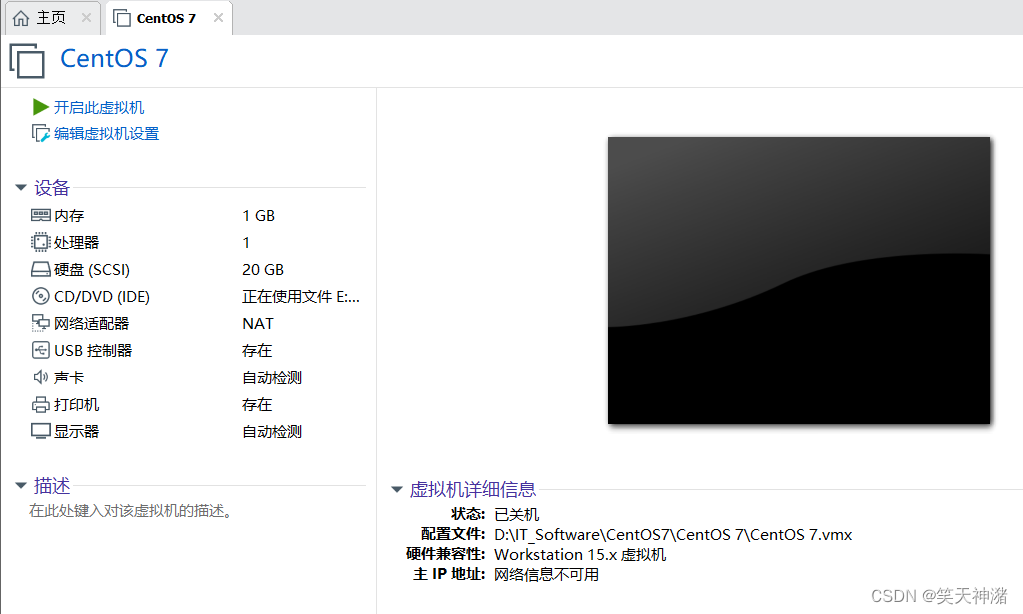Click the CentOS 7 page title
1023x614 pixels.
(x=114, y=59)
